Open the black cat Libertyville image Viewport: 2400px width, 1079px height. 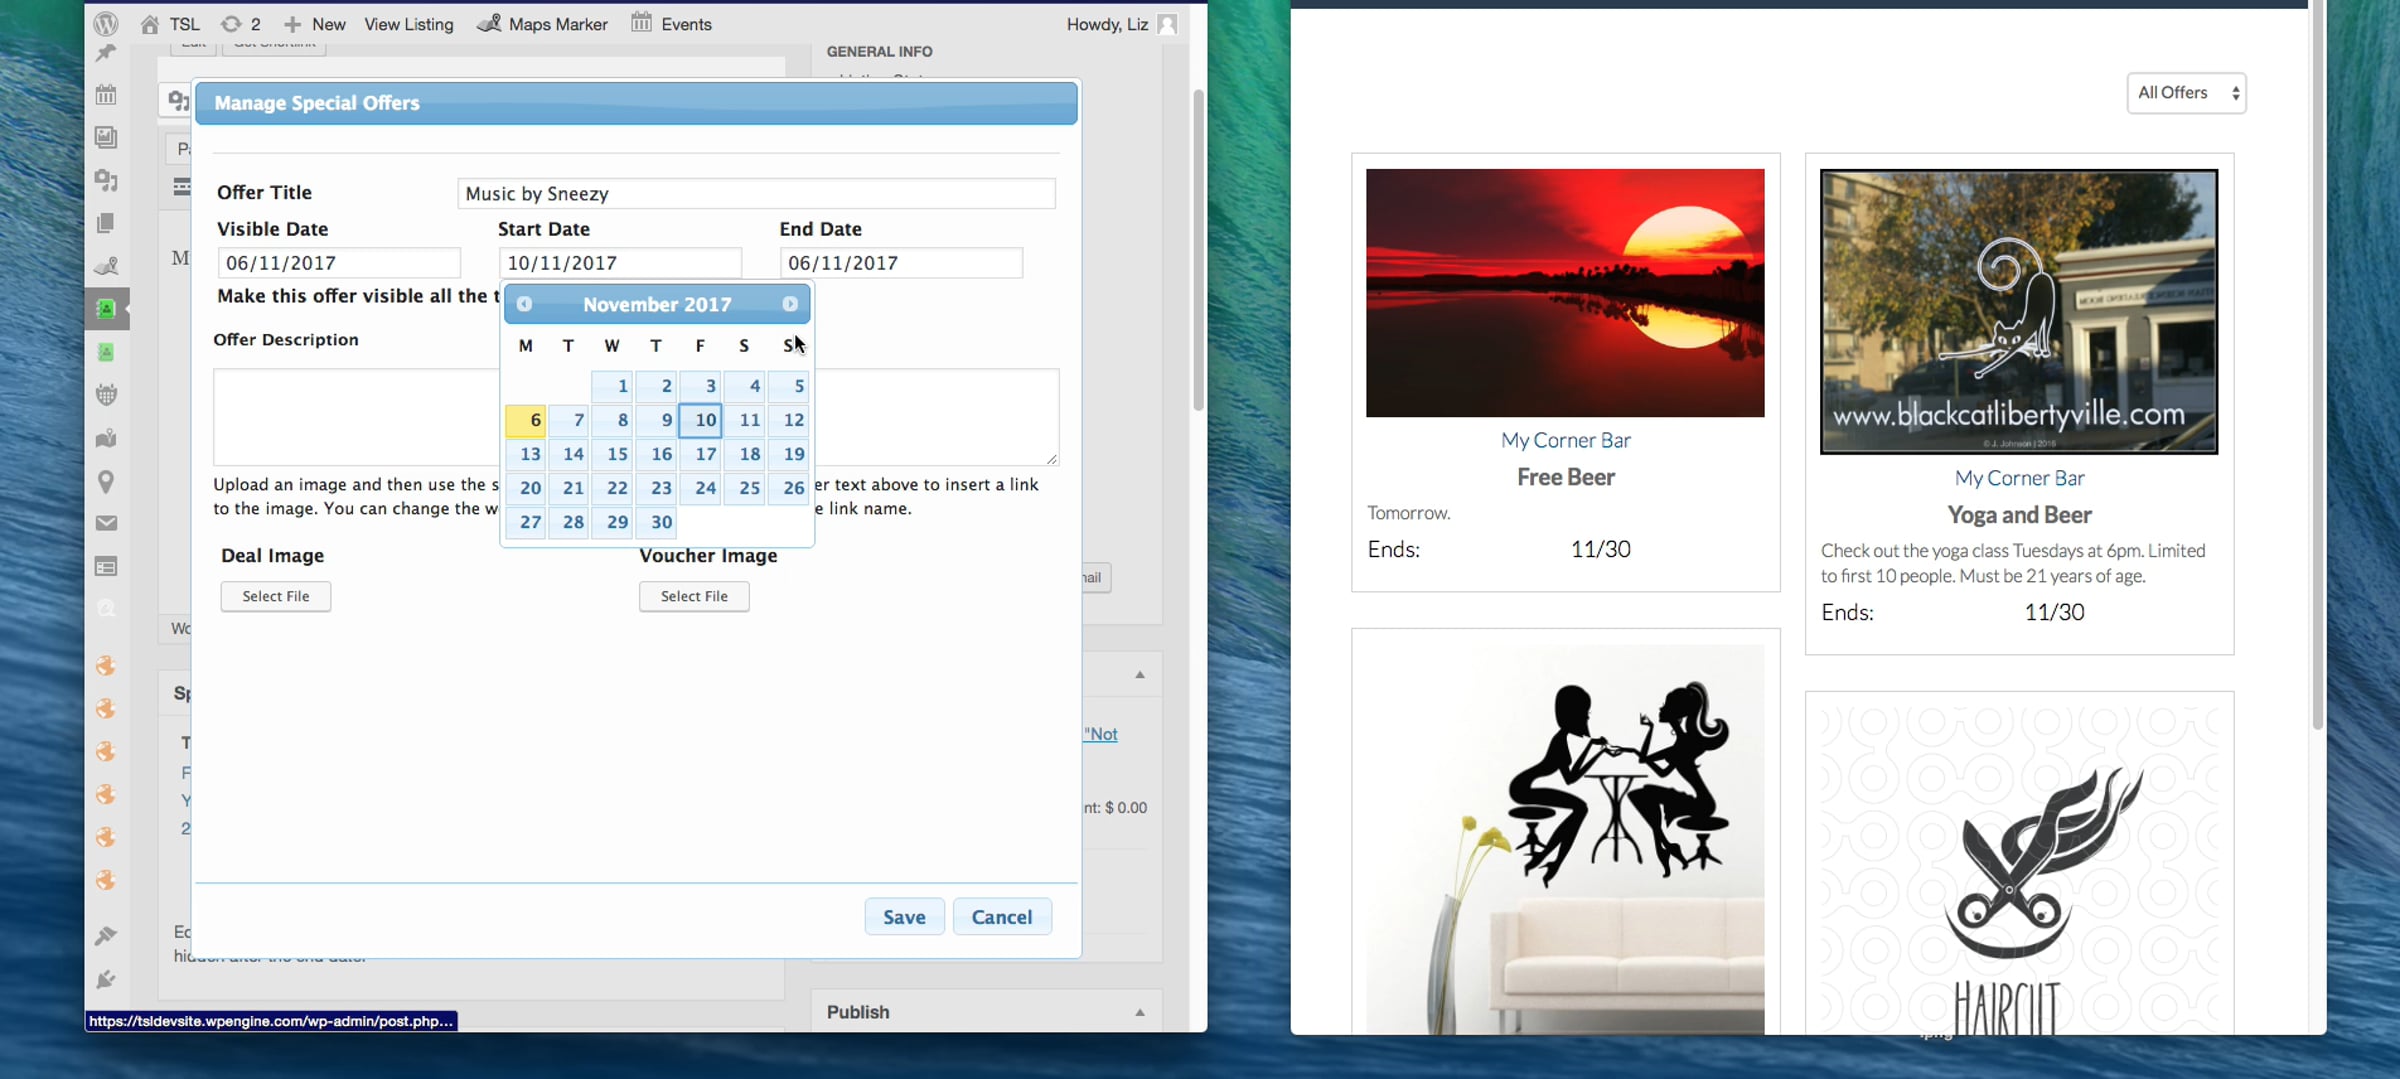click(2019, 312)
